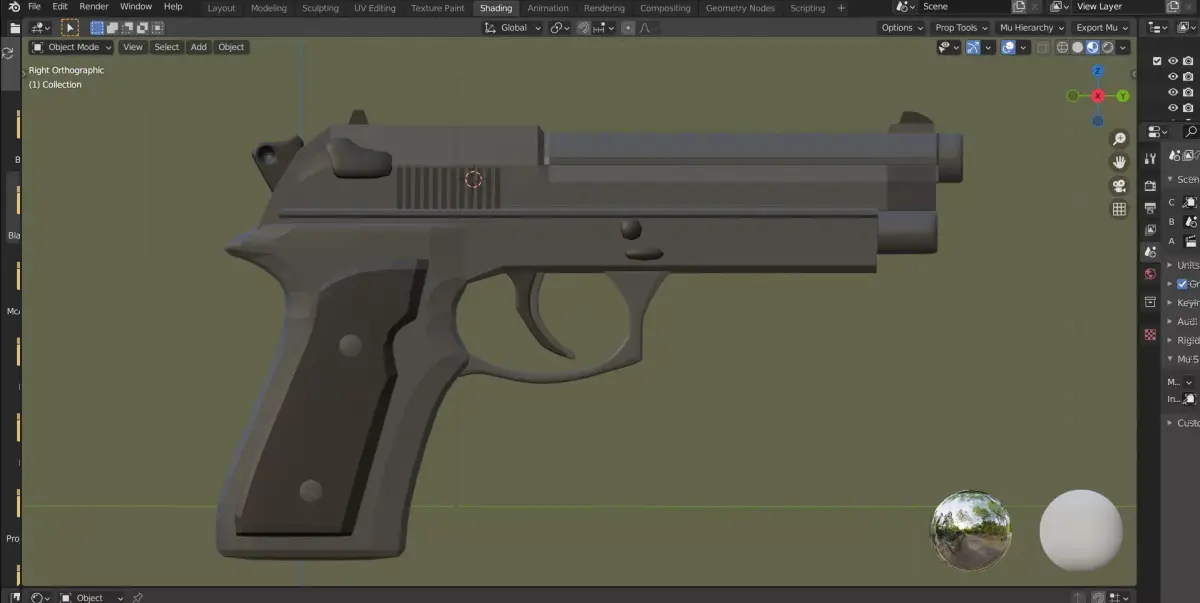Click the viewport zoom magnifier icon
This screenshot has width=1200, height=603.
click(1119, 139)
